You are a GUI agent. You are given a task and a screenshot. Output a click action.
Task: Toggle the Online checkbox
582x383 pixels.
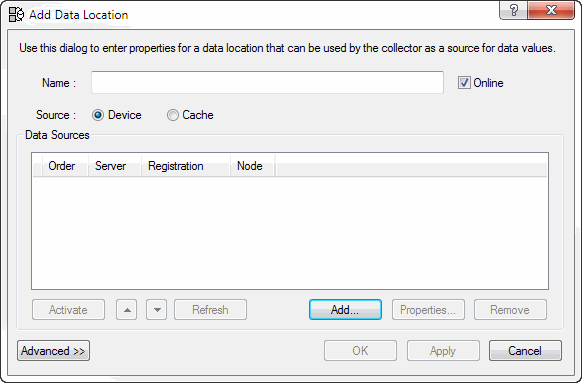(464, 82)
